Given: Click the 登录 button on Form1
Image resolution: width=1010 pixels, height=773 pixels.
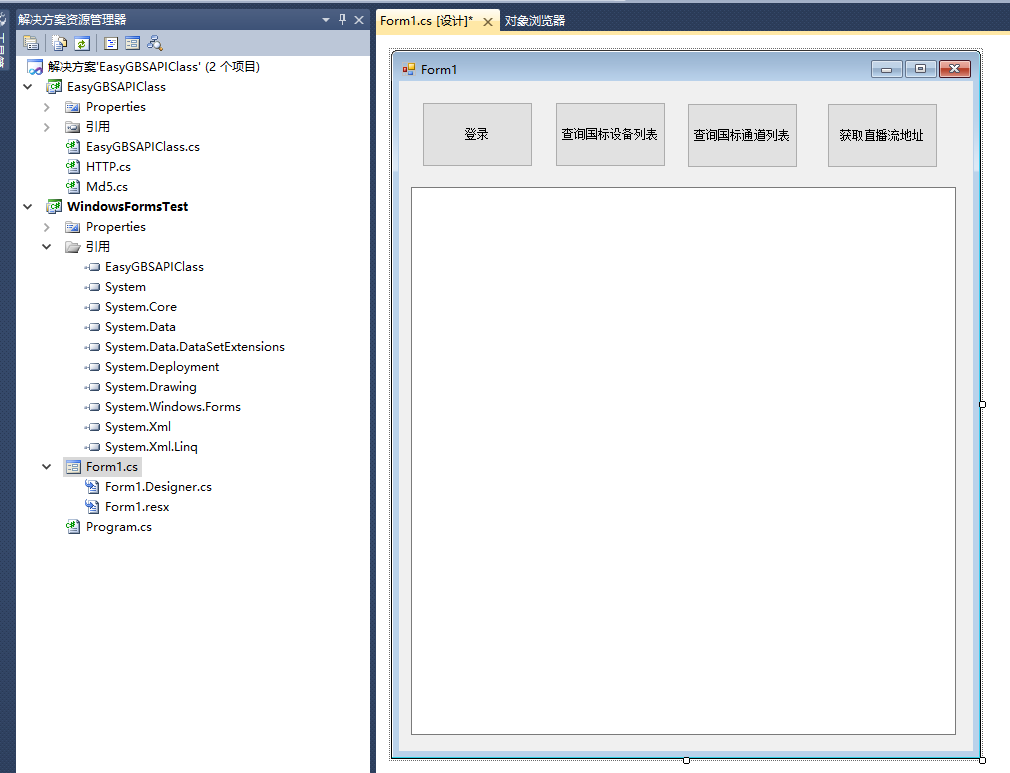Looking at the screenshot, I should [477, 135].
